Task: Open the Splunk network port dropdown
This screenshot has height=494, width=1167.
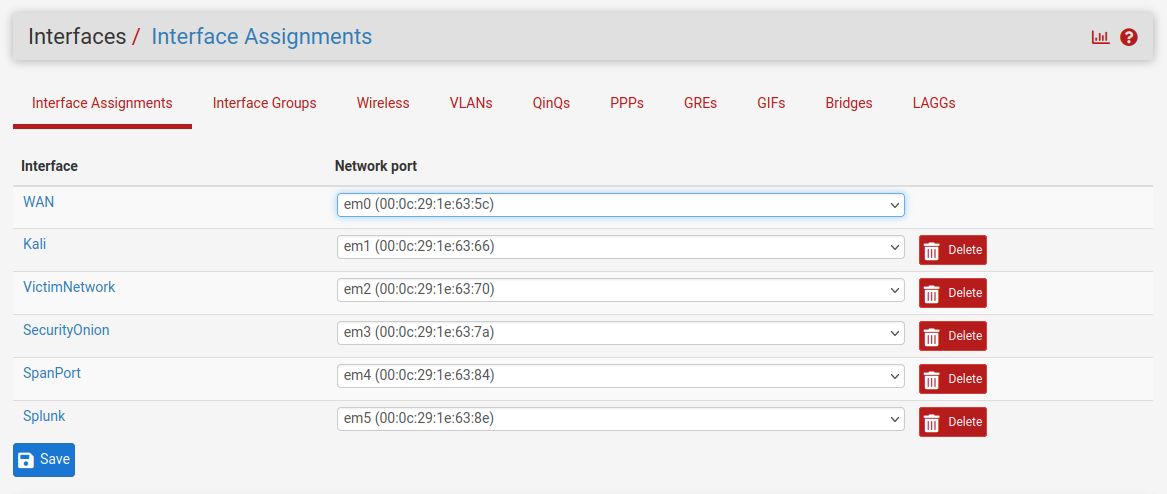Action: point(620,418)
